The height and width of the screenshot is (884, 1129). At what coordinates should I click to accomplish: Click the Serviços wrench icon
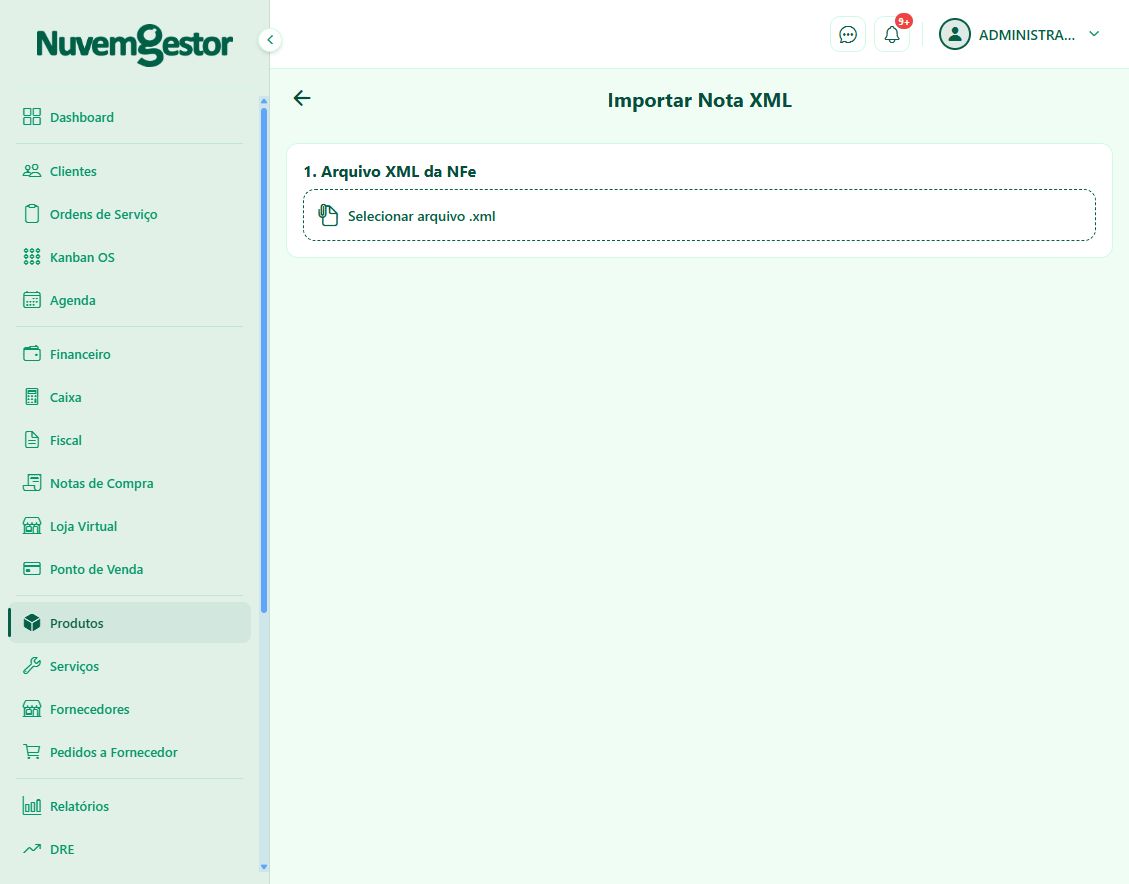point(32,666)
